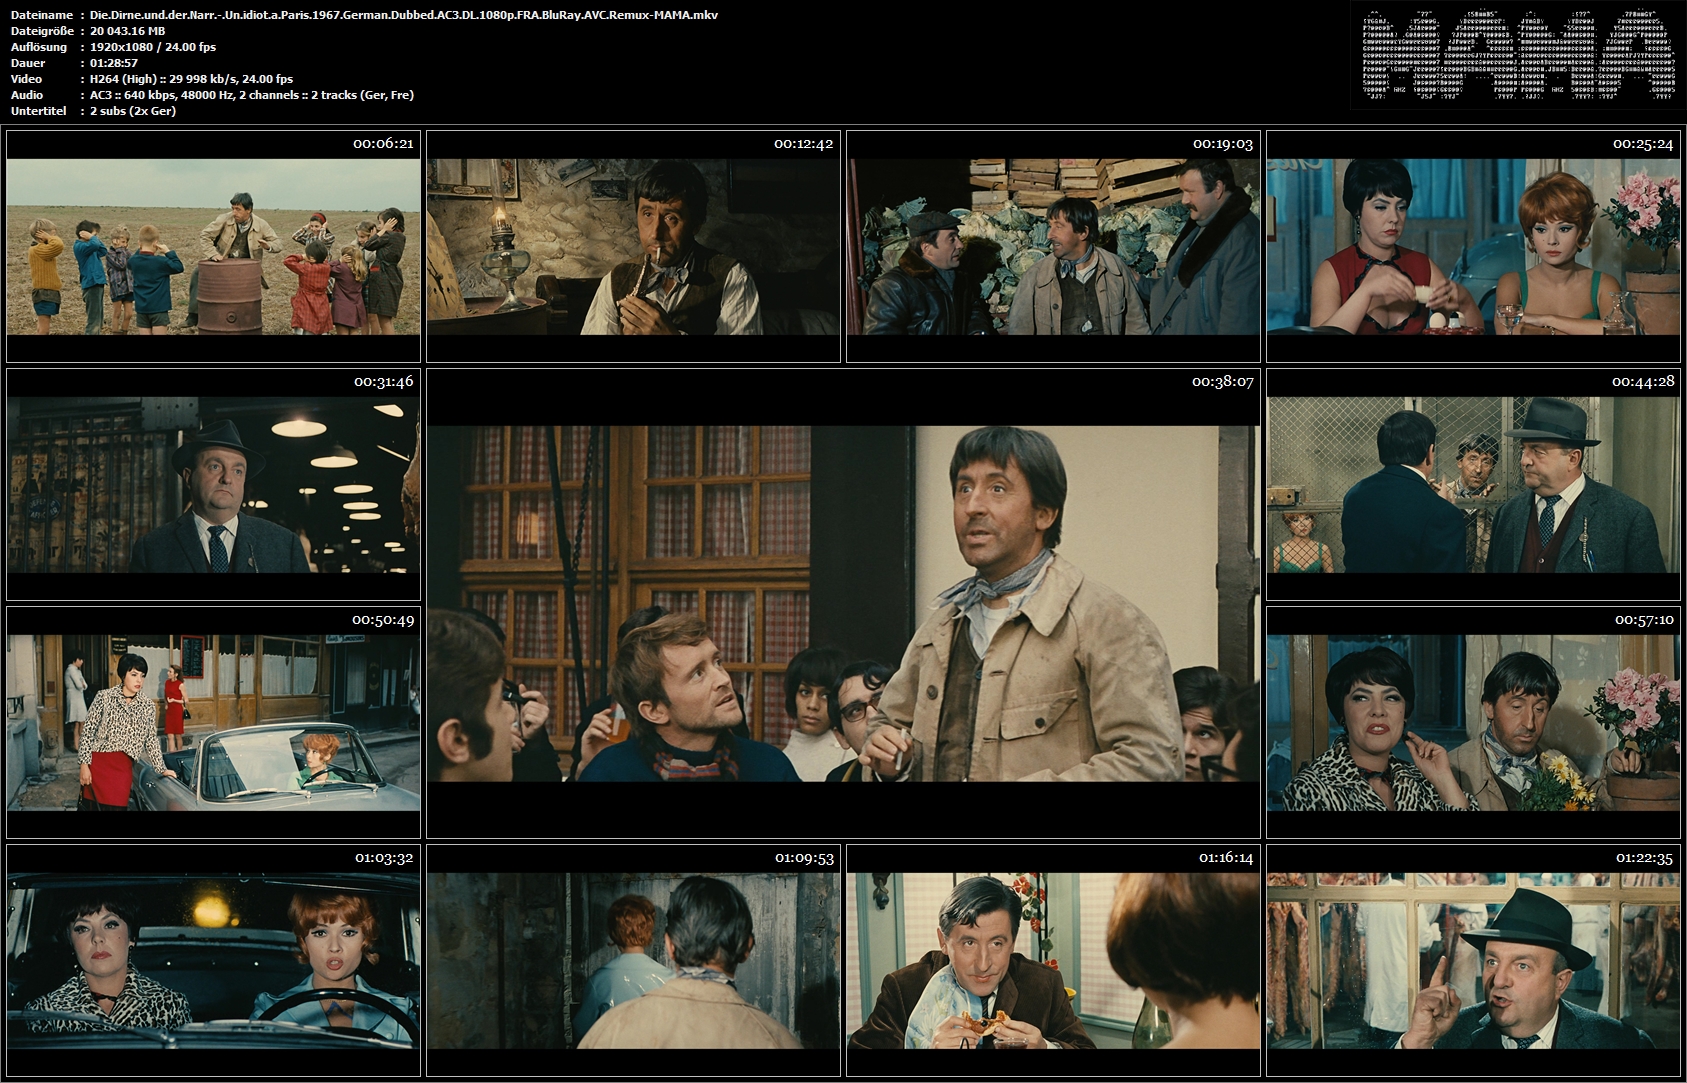The width and height of the screenshot is (1687, 1083).
Task: Open the thumbnail stamped 00:44:28
Action: coord(1473,484)
